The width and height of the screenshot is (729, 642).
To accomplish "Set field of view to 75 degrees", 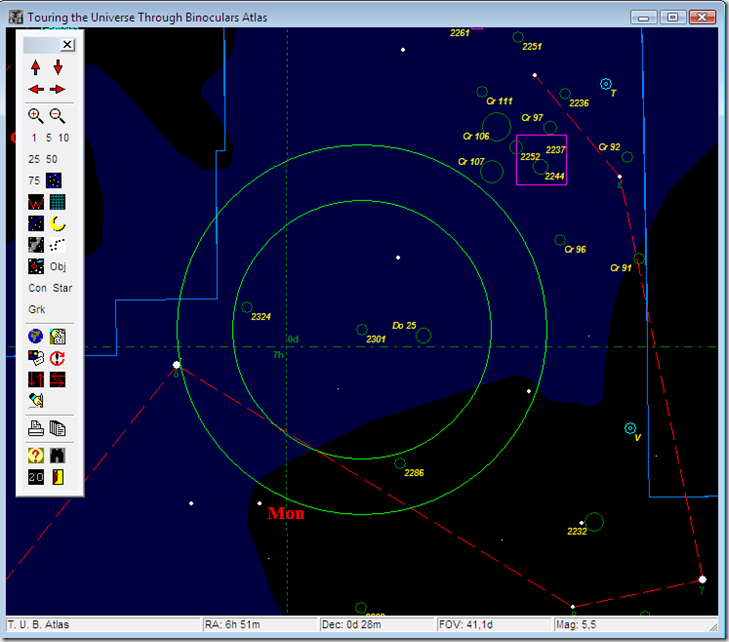I will (34, 180).
